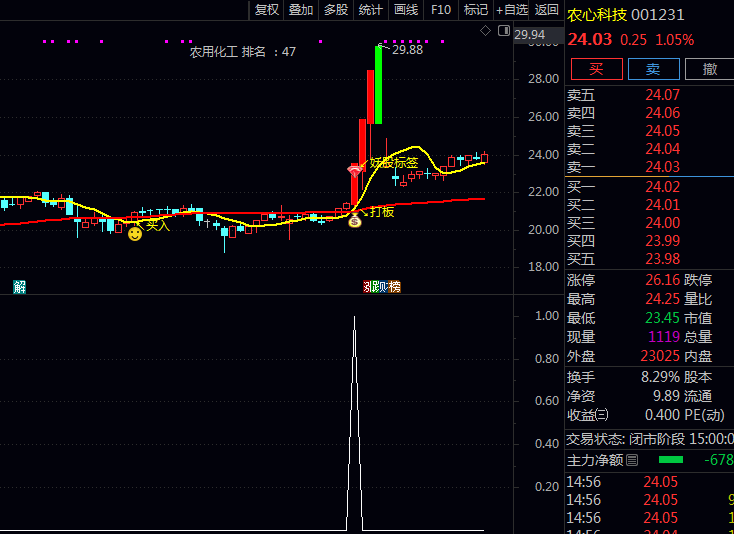Open the 统计 statistics tool
The width and height of the screenshot is (734, 534).
point(371,10)
